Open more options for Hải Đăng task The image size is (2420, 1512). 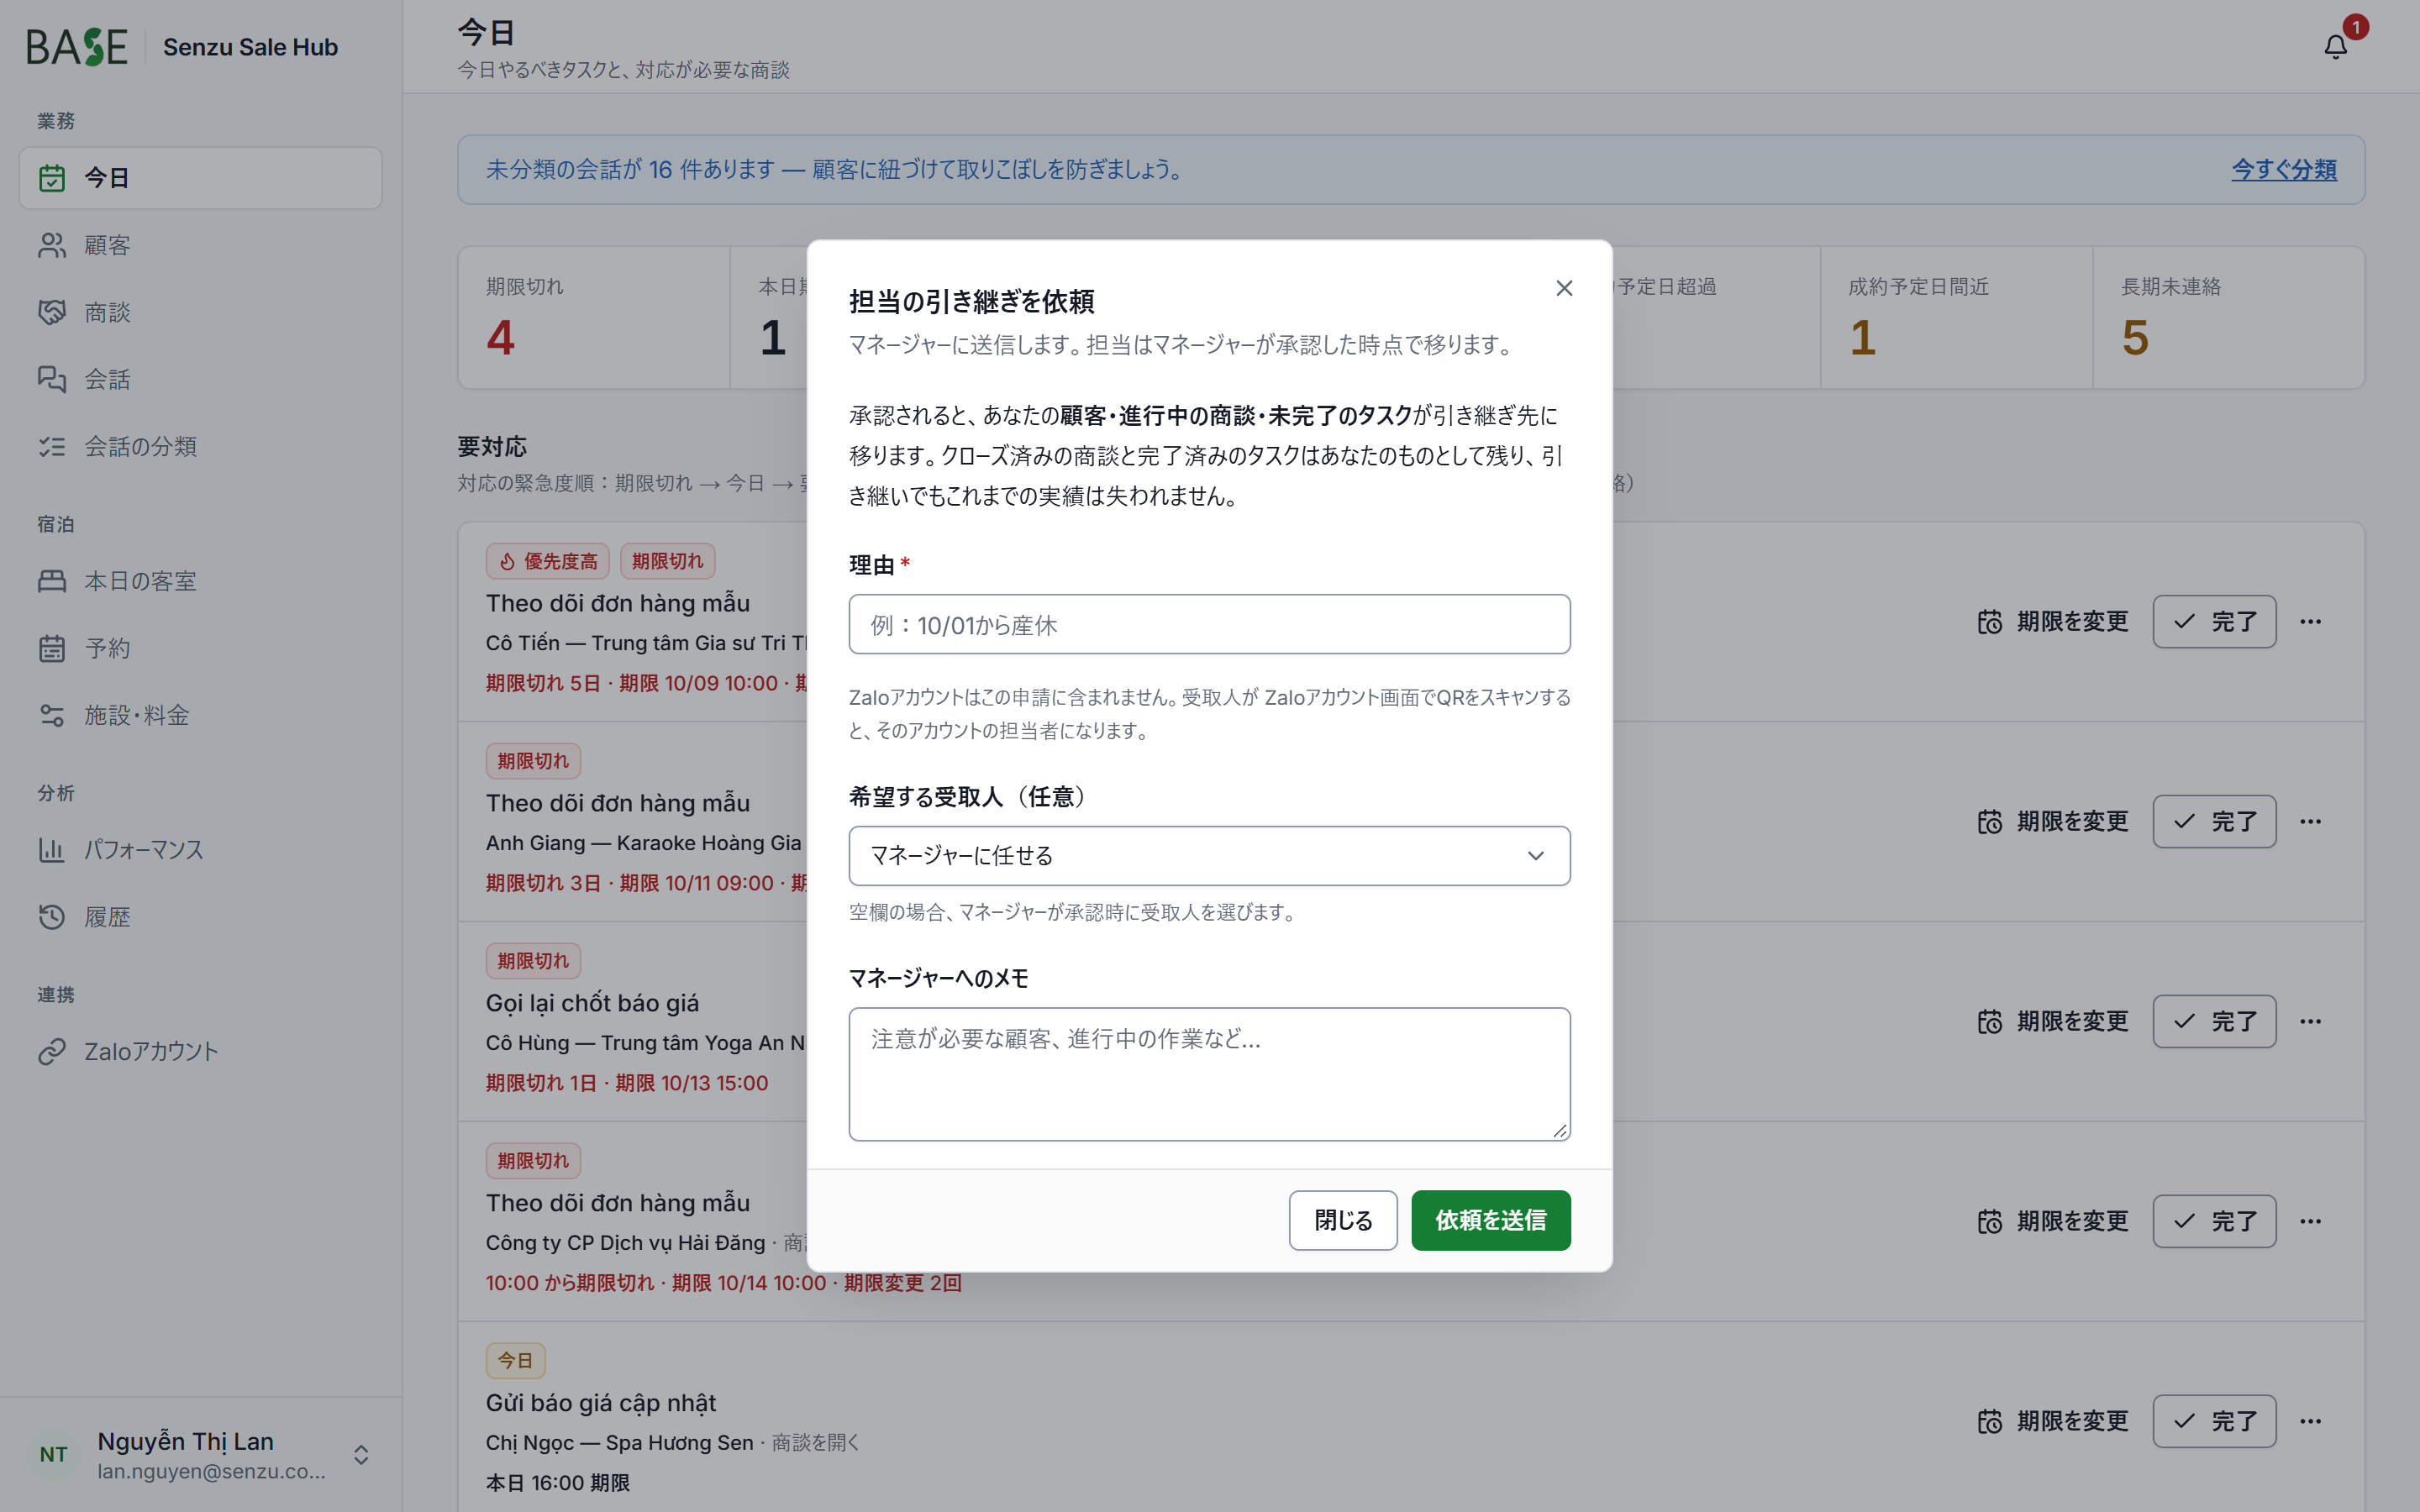click(2310, 1222)
